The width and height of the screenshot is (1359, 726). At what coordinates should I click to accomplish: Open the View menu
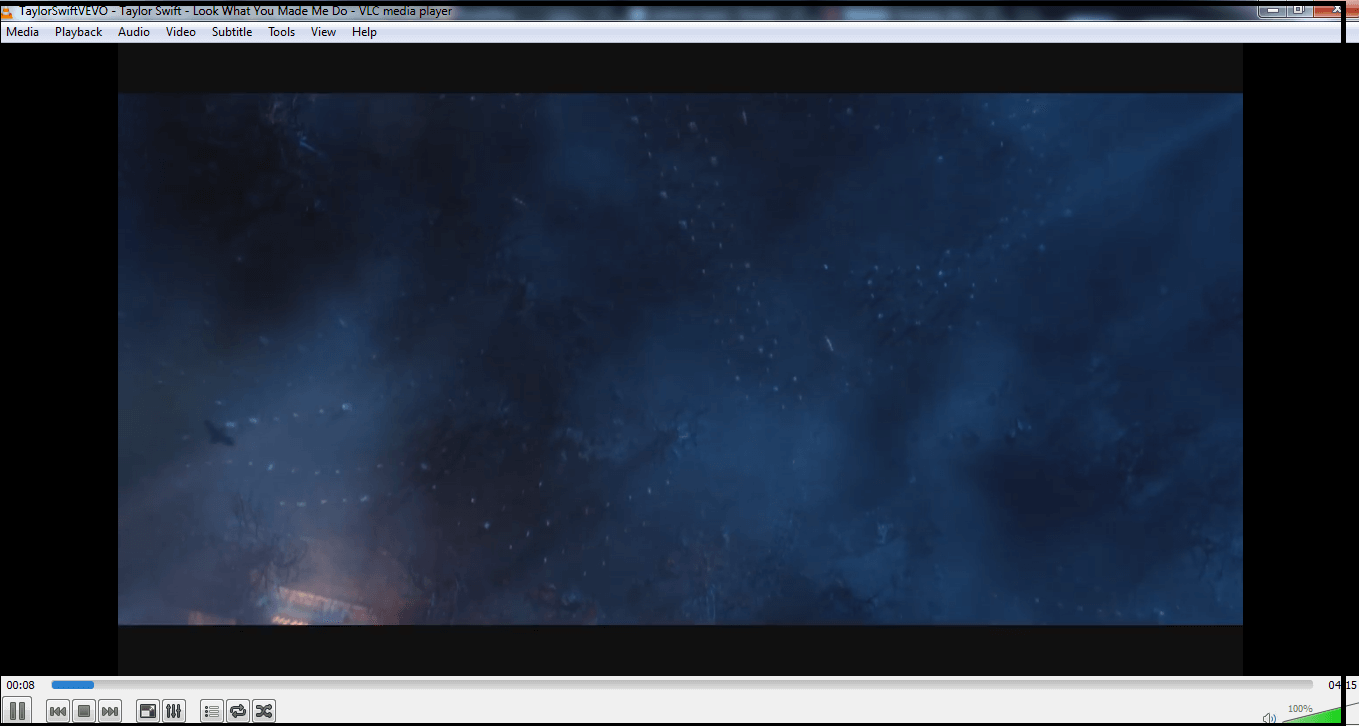[x=323, y=32]
